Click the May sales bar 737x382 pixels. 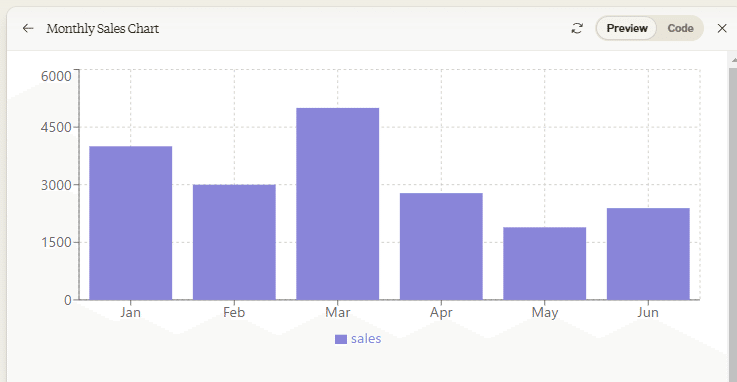tap(545, 263)
